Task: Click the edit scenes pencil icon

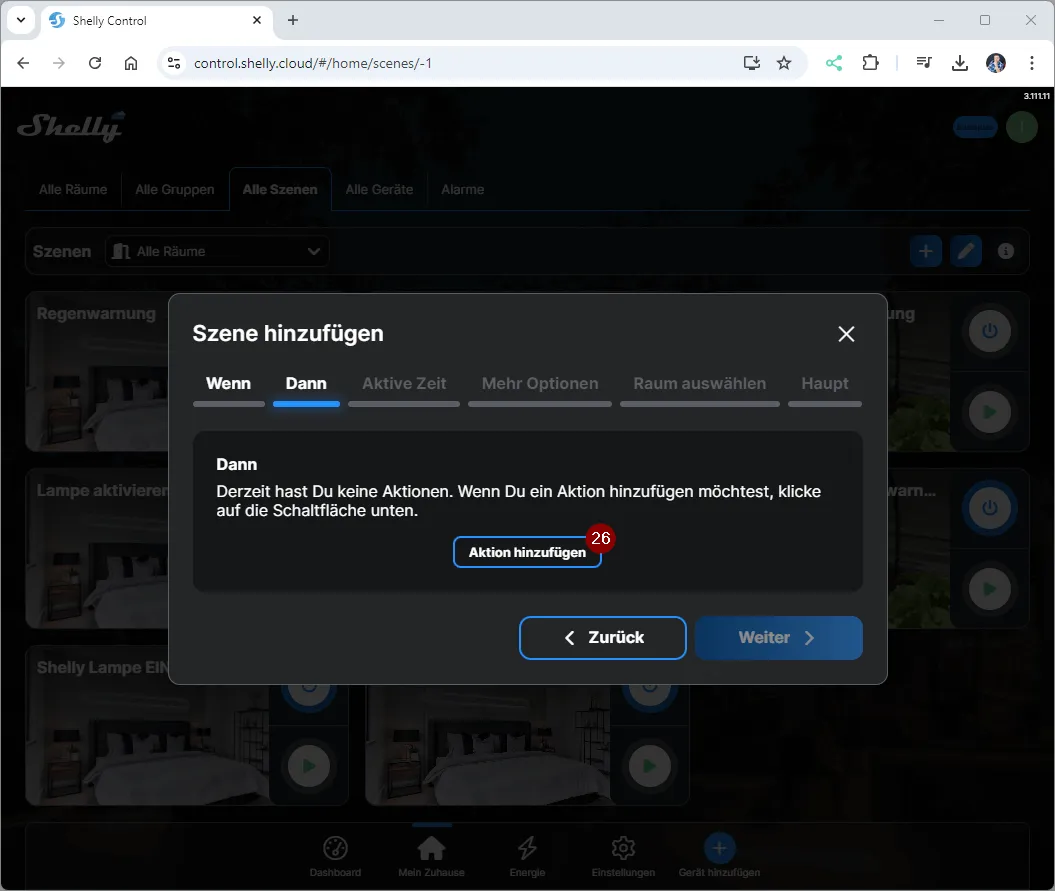Action: coord(965,251)
